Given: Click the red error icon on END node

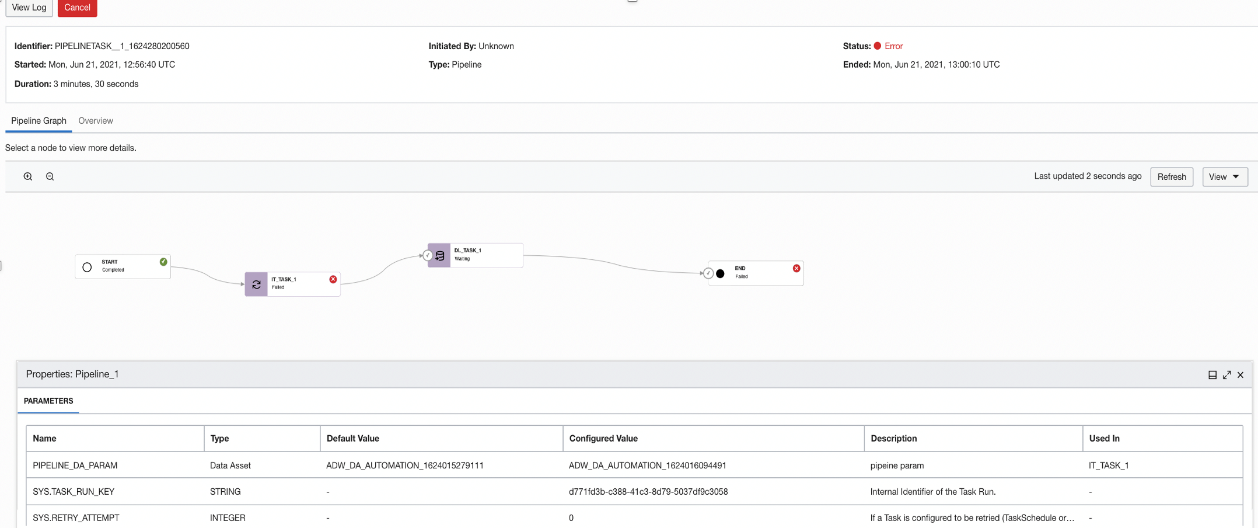Looking at the screenshot, I should [796, 268].
